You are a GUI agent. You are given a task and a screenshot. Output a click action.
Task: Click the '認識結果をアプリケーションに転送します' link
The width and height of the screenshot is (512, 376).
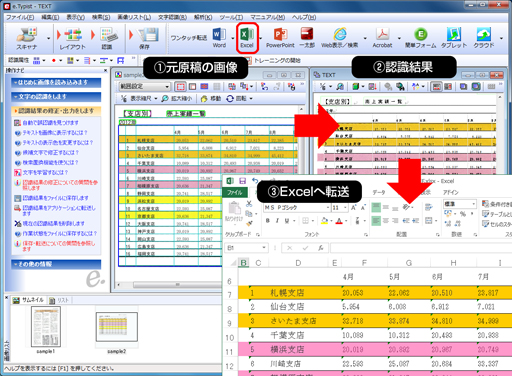tap(59, 210)
